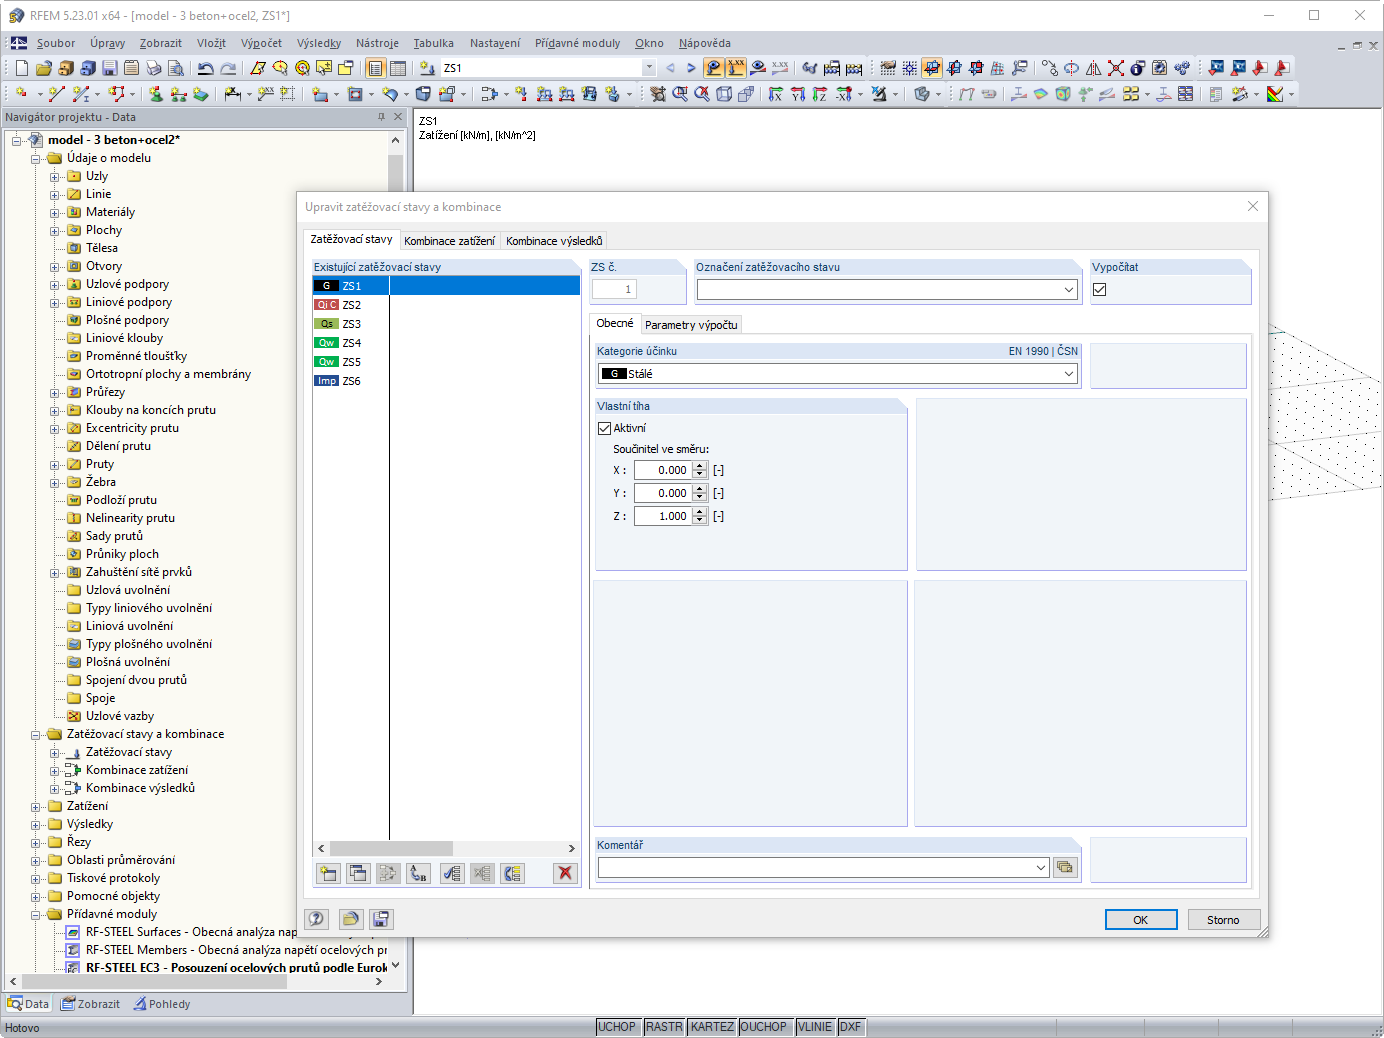Toggle the project navigator toolbar icon
The image size is (1384, 1038).
click(375, 68)
